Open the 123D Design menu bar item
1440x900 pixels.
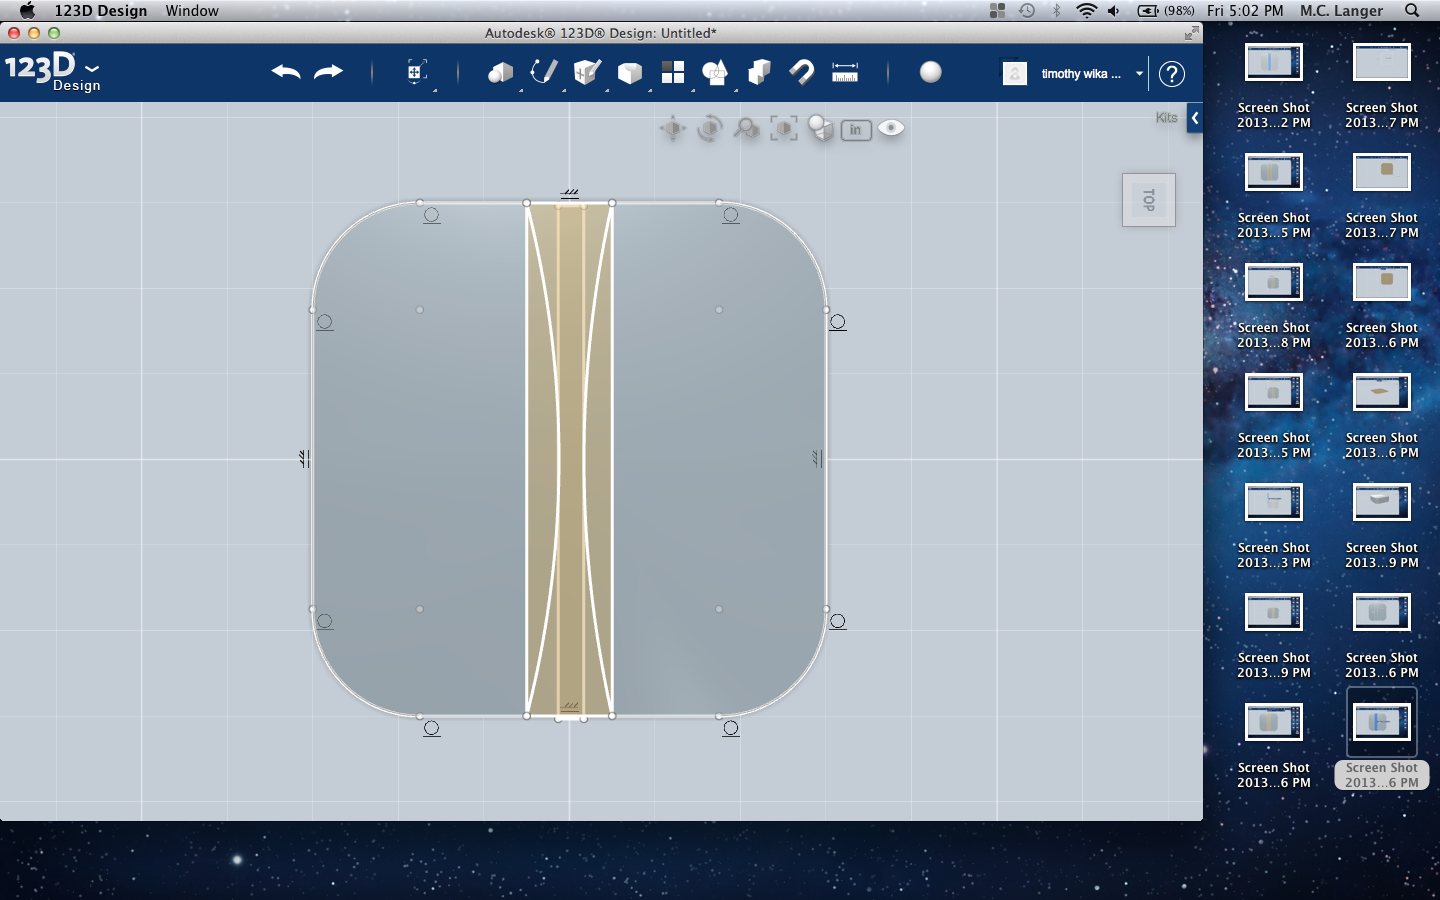click(x=101, y=10)
